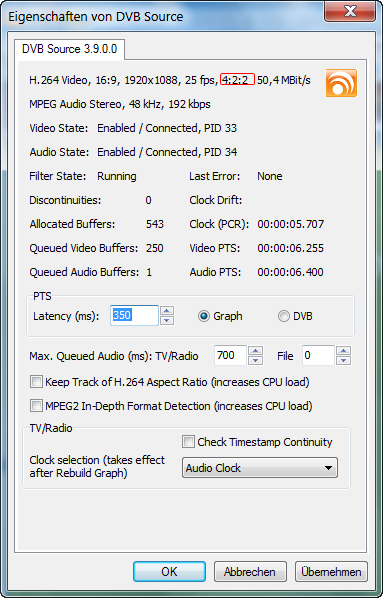This screenshot has width=383, height=598.
Task: Click Video State Enabled / Connected, PID 33
Action: pyautogui.click(x=133, y=128)
